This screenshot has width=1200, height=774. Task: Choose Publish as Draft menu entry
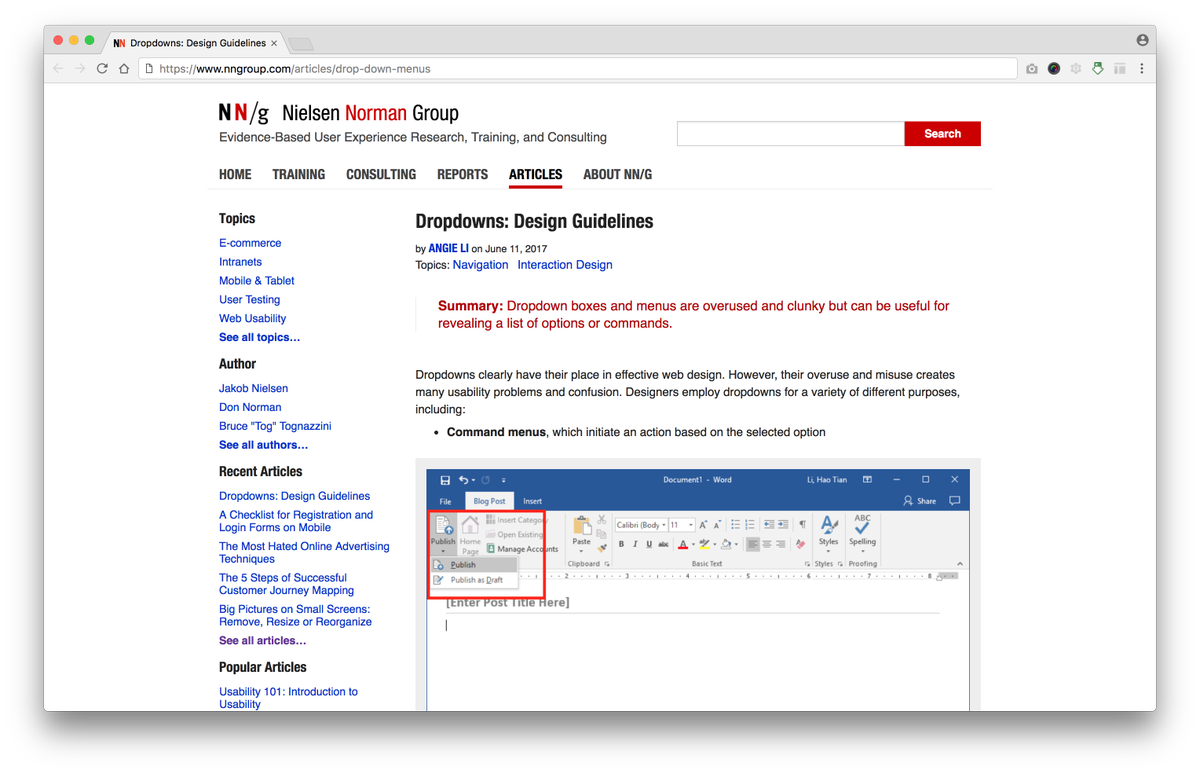(475, 580)
